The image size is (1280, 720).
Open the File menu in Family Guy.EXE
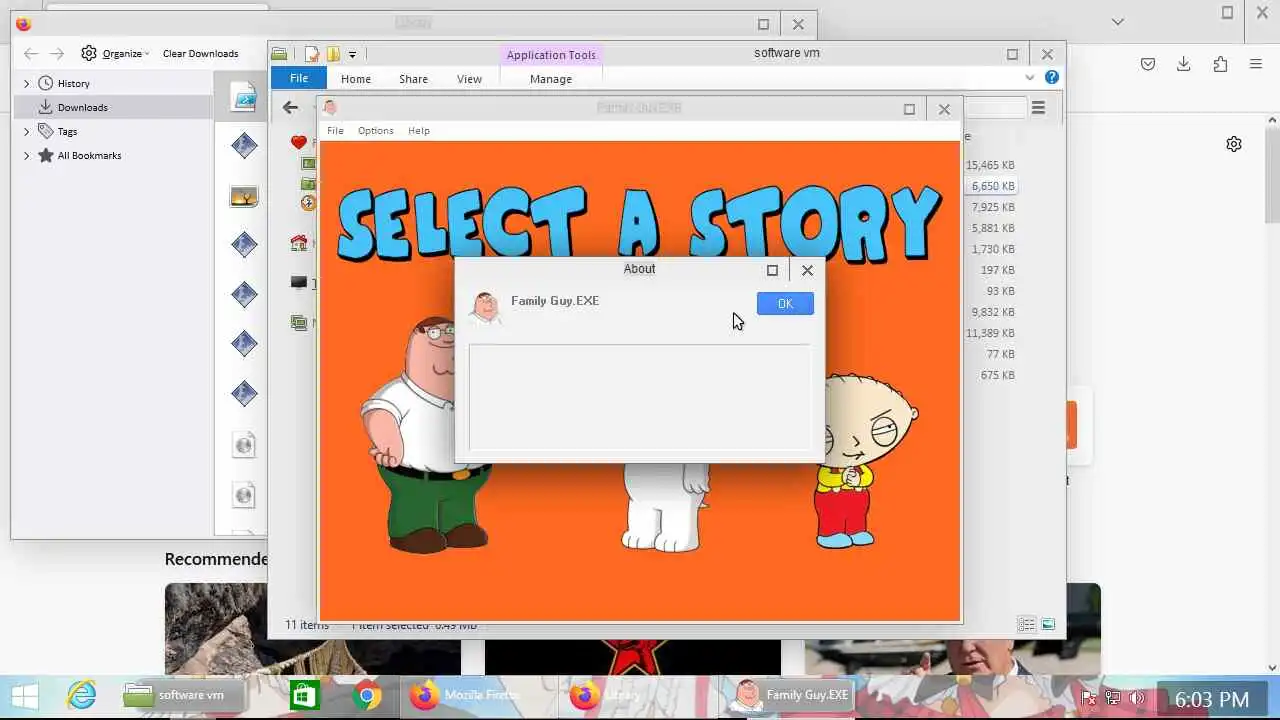tap(335, 131)
